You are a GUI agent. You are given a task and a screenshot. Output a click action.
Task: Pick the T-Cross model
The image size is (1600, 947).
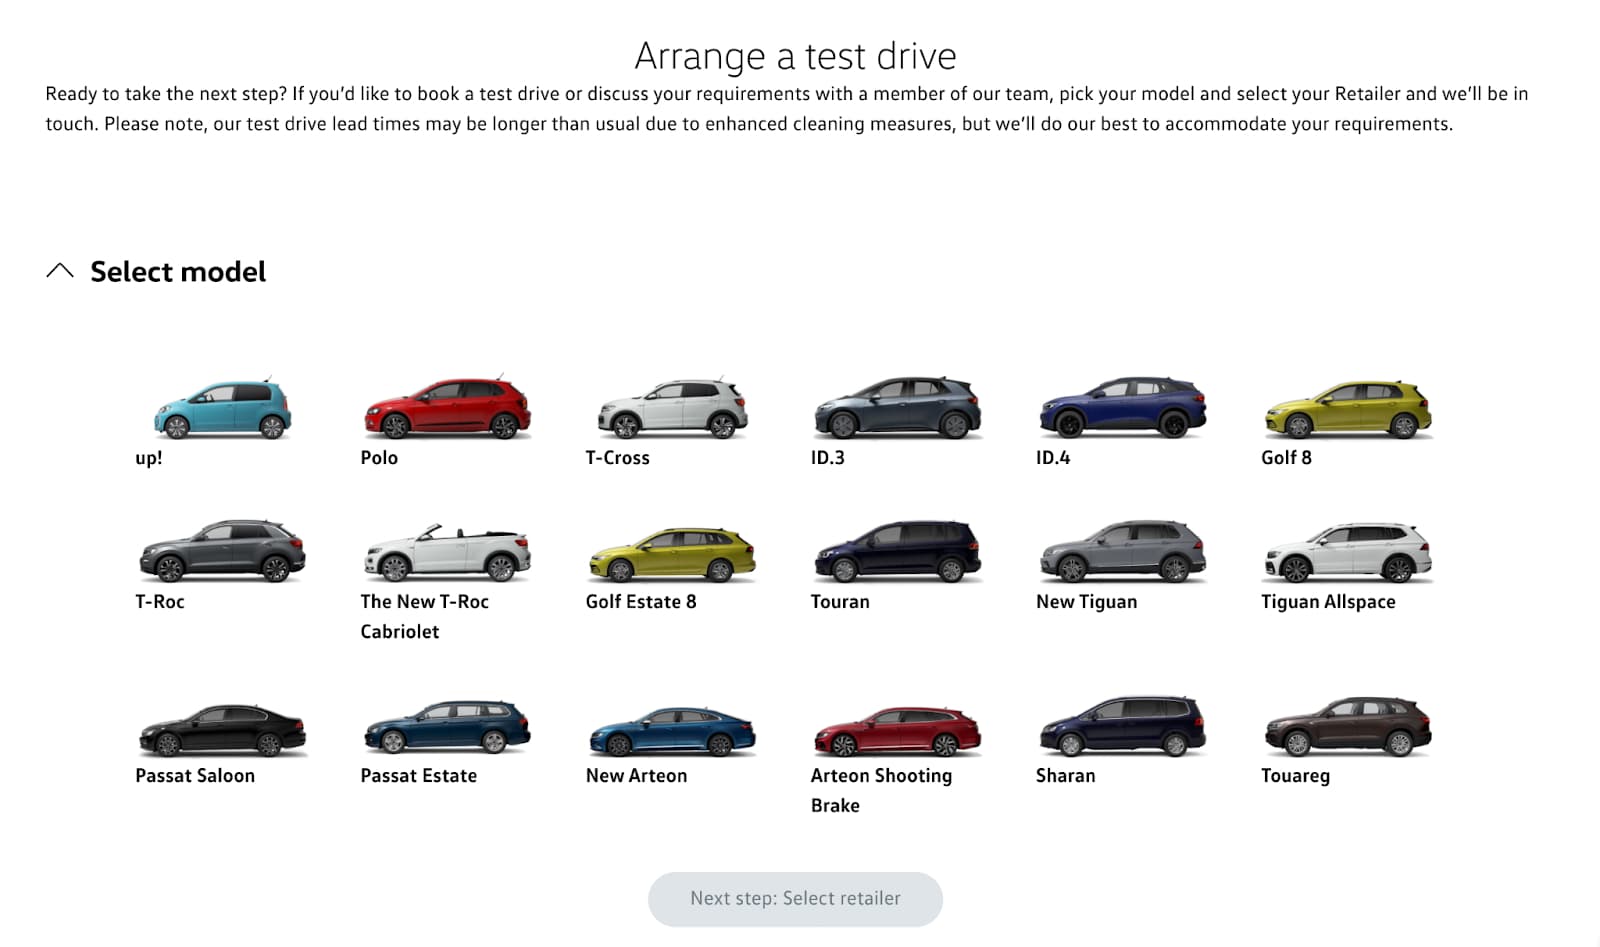click(672, 408)
